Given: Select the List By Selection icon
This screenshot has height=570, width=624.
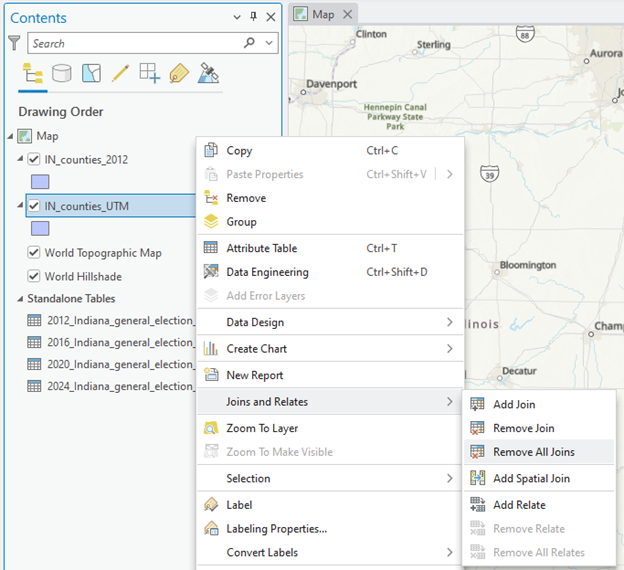Looking at the screenshot, I should pos(91,73).
